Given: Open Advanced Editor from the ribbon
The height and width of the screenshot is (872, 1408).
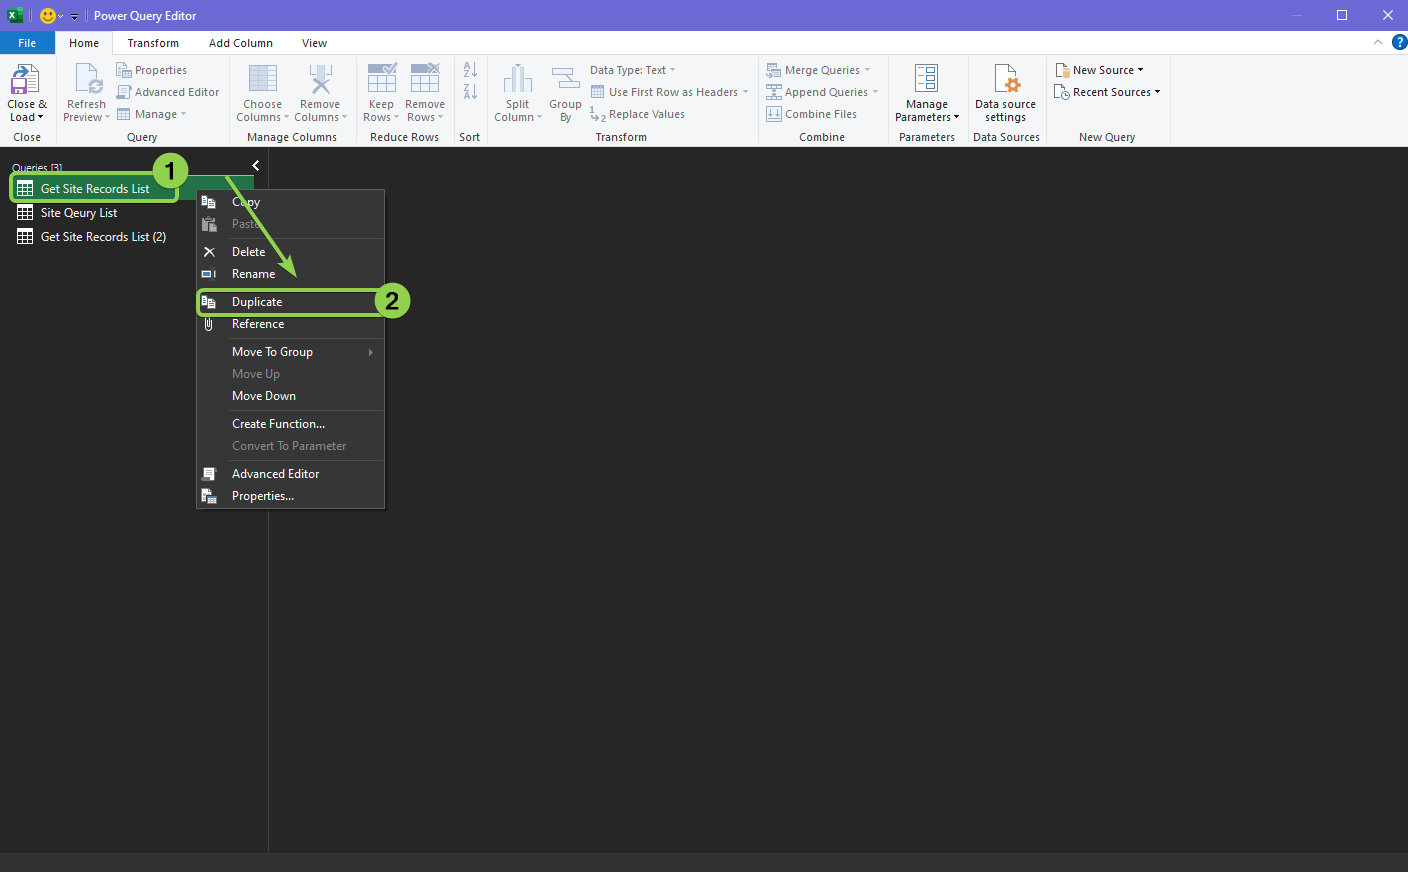Looking at the screenshot, I should pyautogui.click(x=167, y=92).
